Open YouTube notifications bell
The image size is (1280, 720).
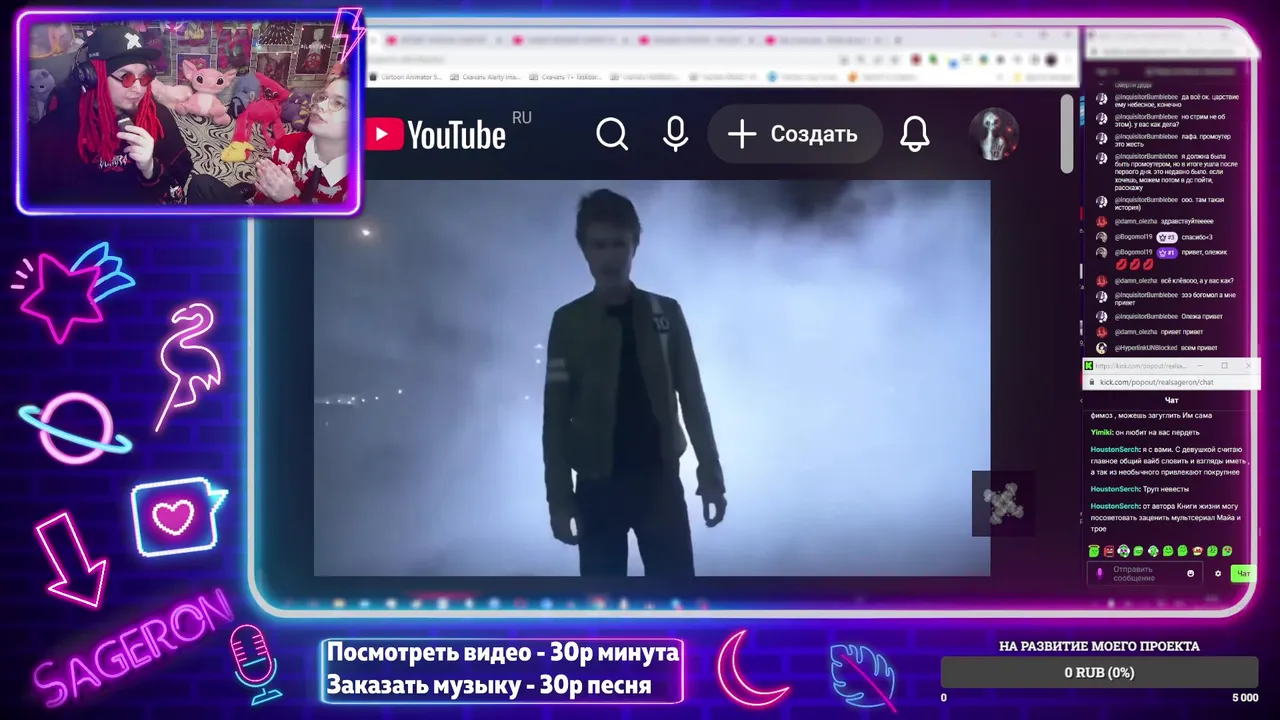point(914,134)
